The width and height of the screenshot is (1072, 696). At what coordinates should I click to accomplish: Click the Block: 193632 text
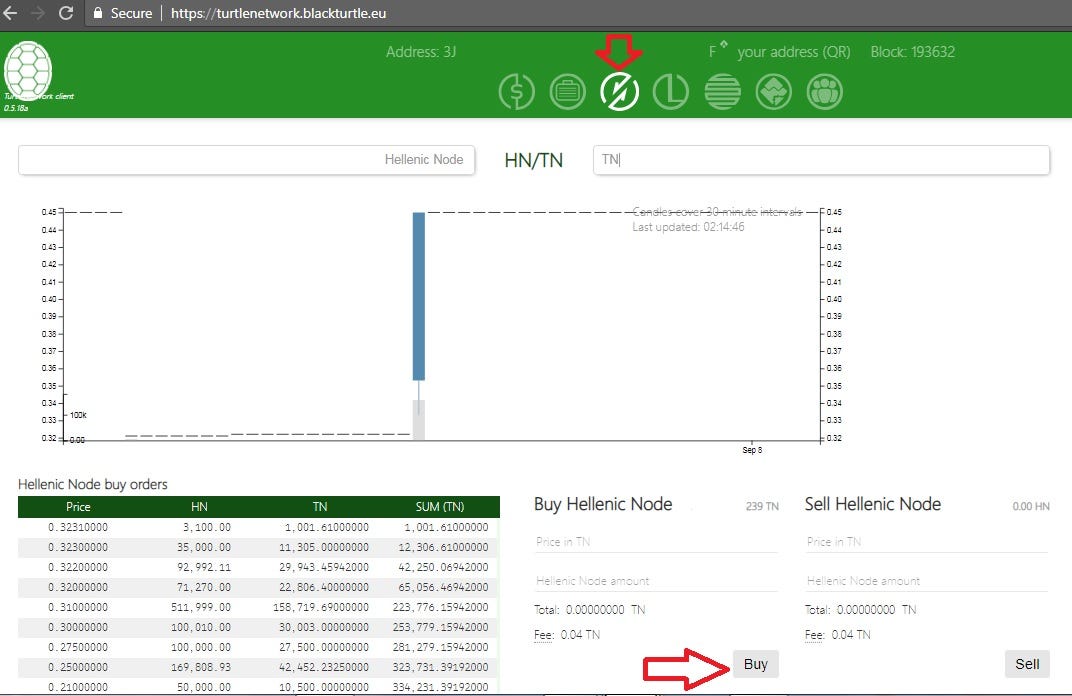pyautogui.click(x=912, y=52)
